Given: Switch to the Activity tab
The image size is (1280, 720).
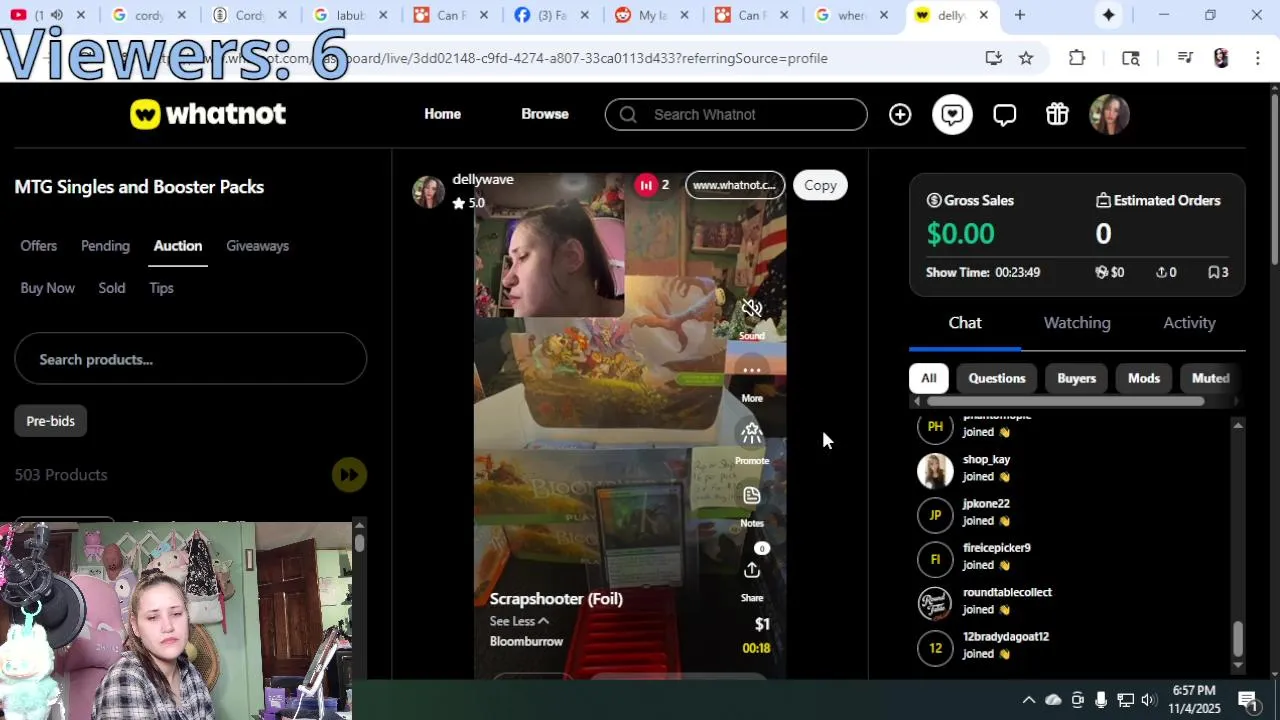Looking at the screenshot, I should (1189, 323).
